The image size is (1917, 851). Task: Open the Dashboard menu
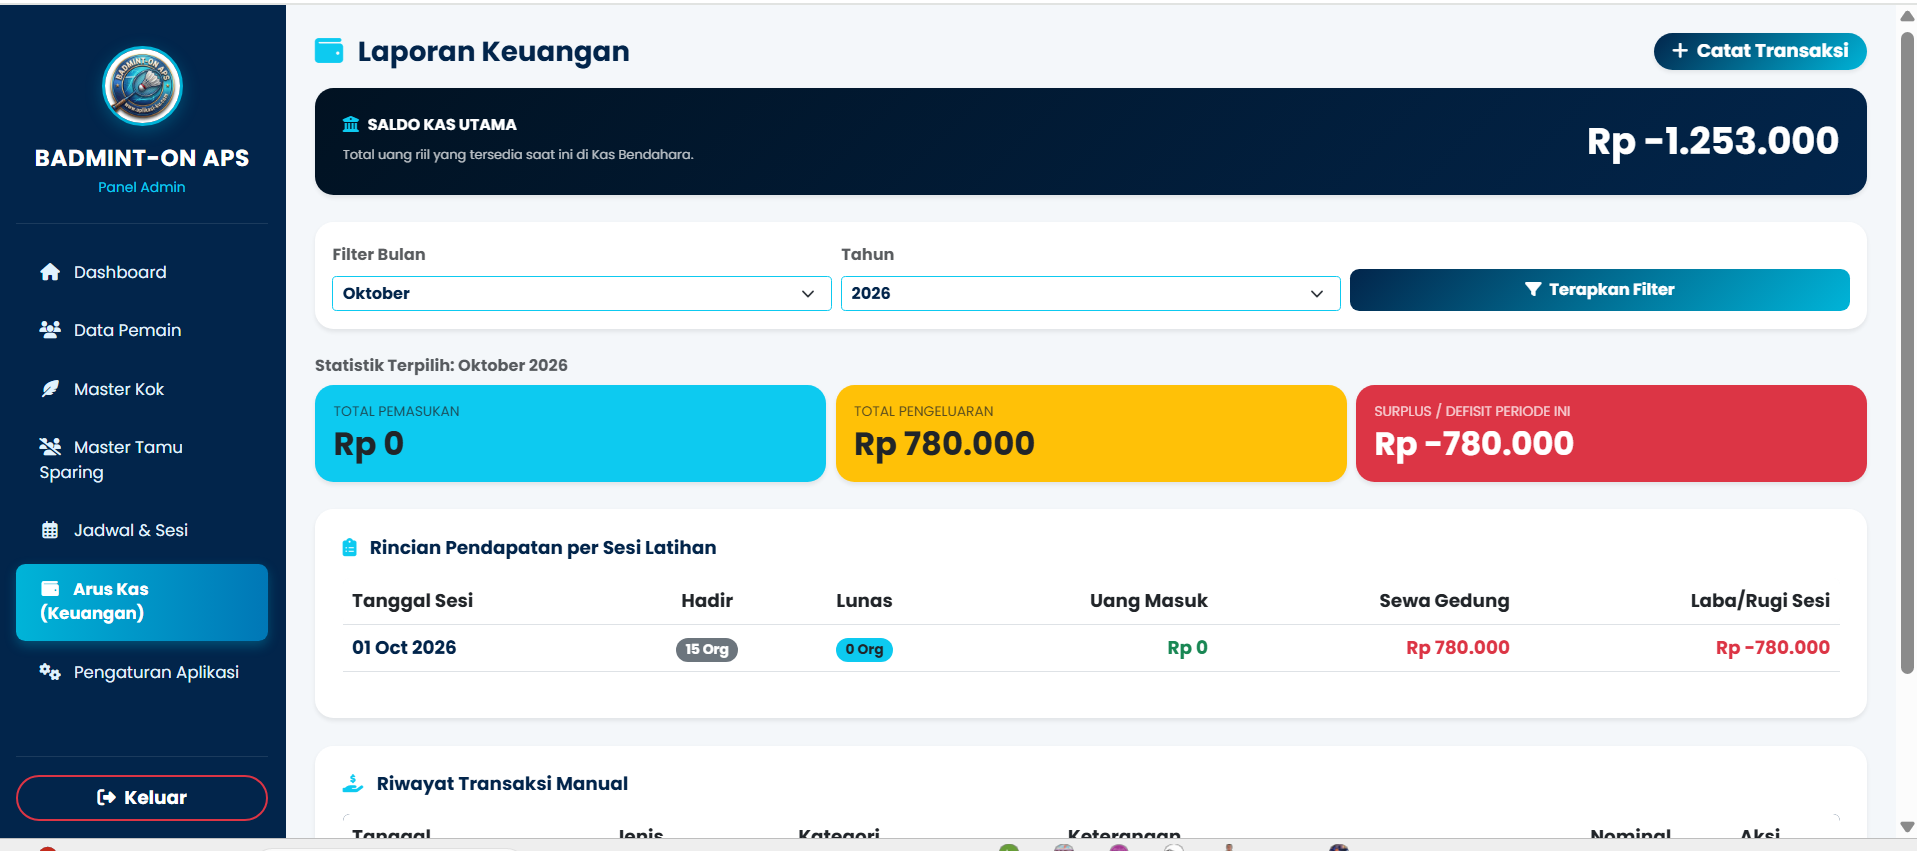[x=142, y=272]
